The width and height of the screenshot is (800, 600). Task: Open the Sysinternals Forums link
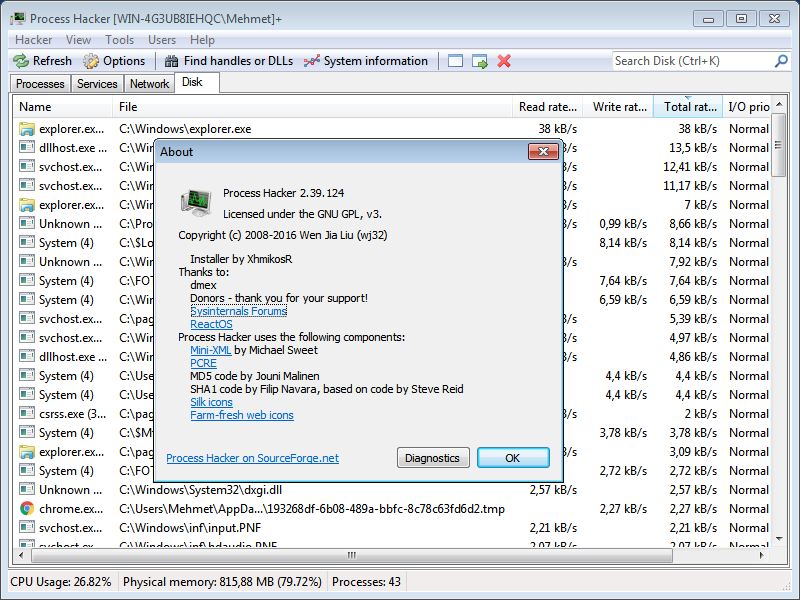point(238,311)
